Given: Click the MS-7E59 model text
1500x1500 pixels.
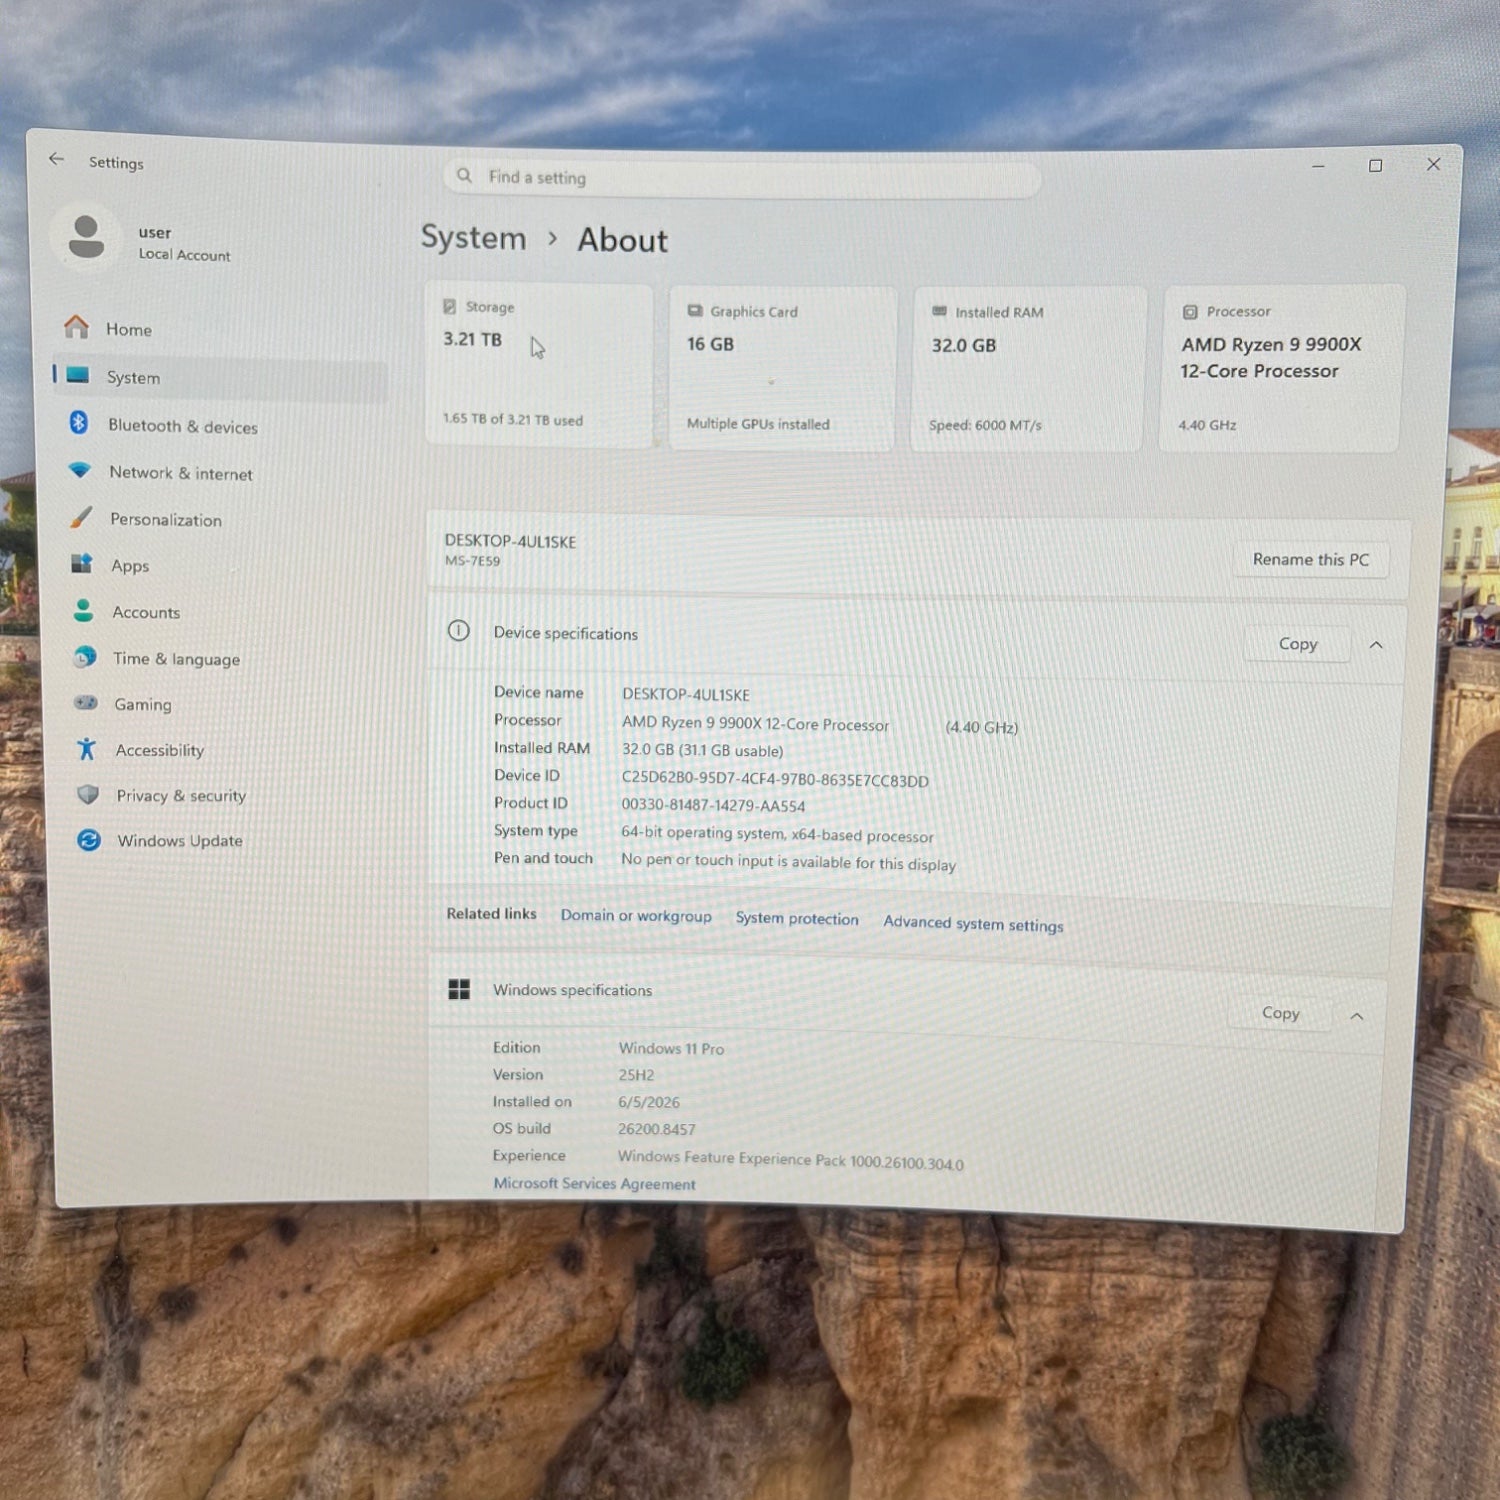Looking at the screenshot, I should 472,561.
